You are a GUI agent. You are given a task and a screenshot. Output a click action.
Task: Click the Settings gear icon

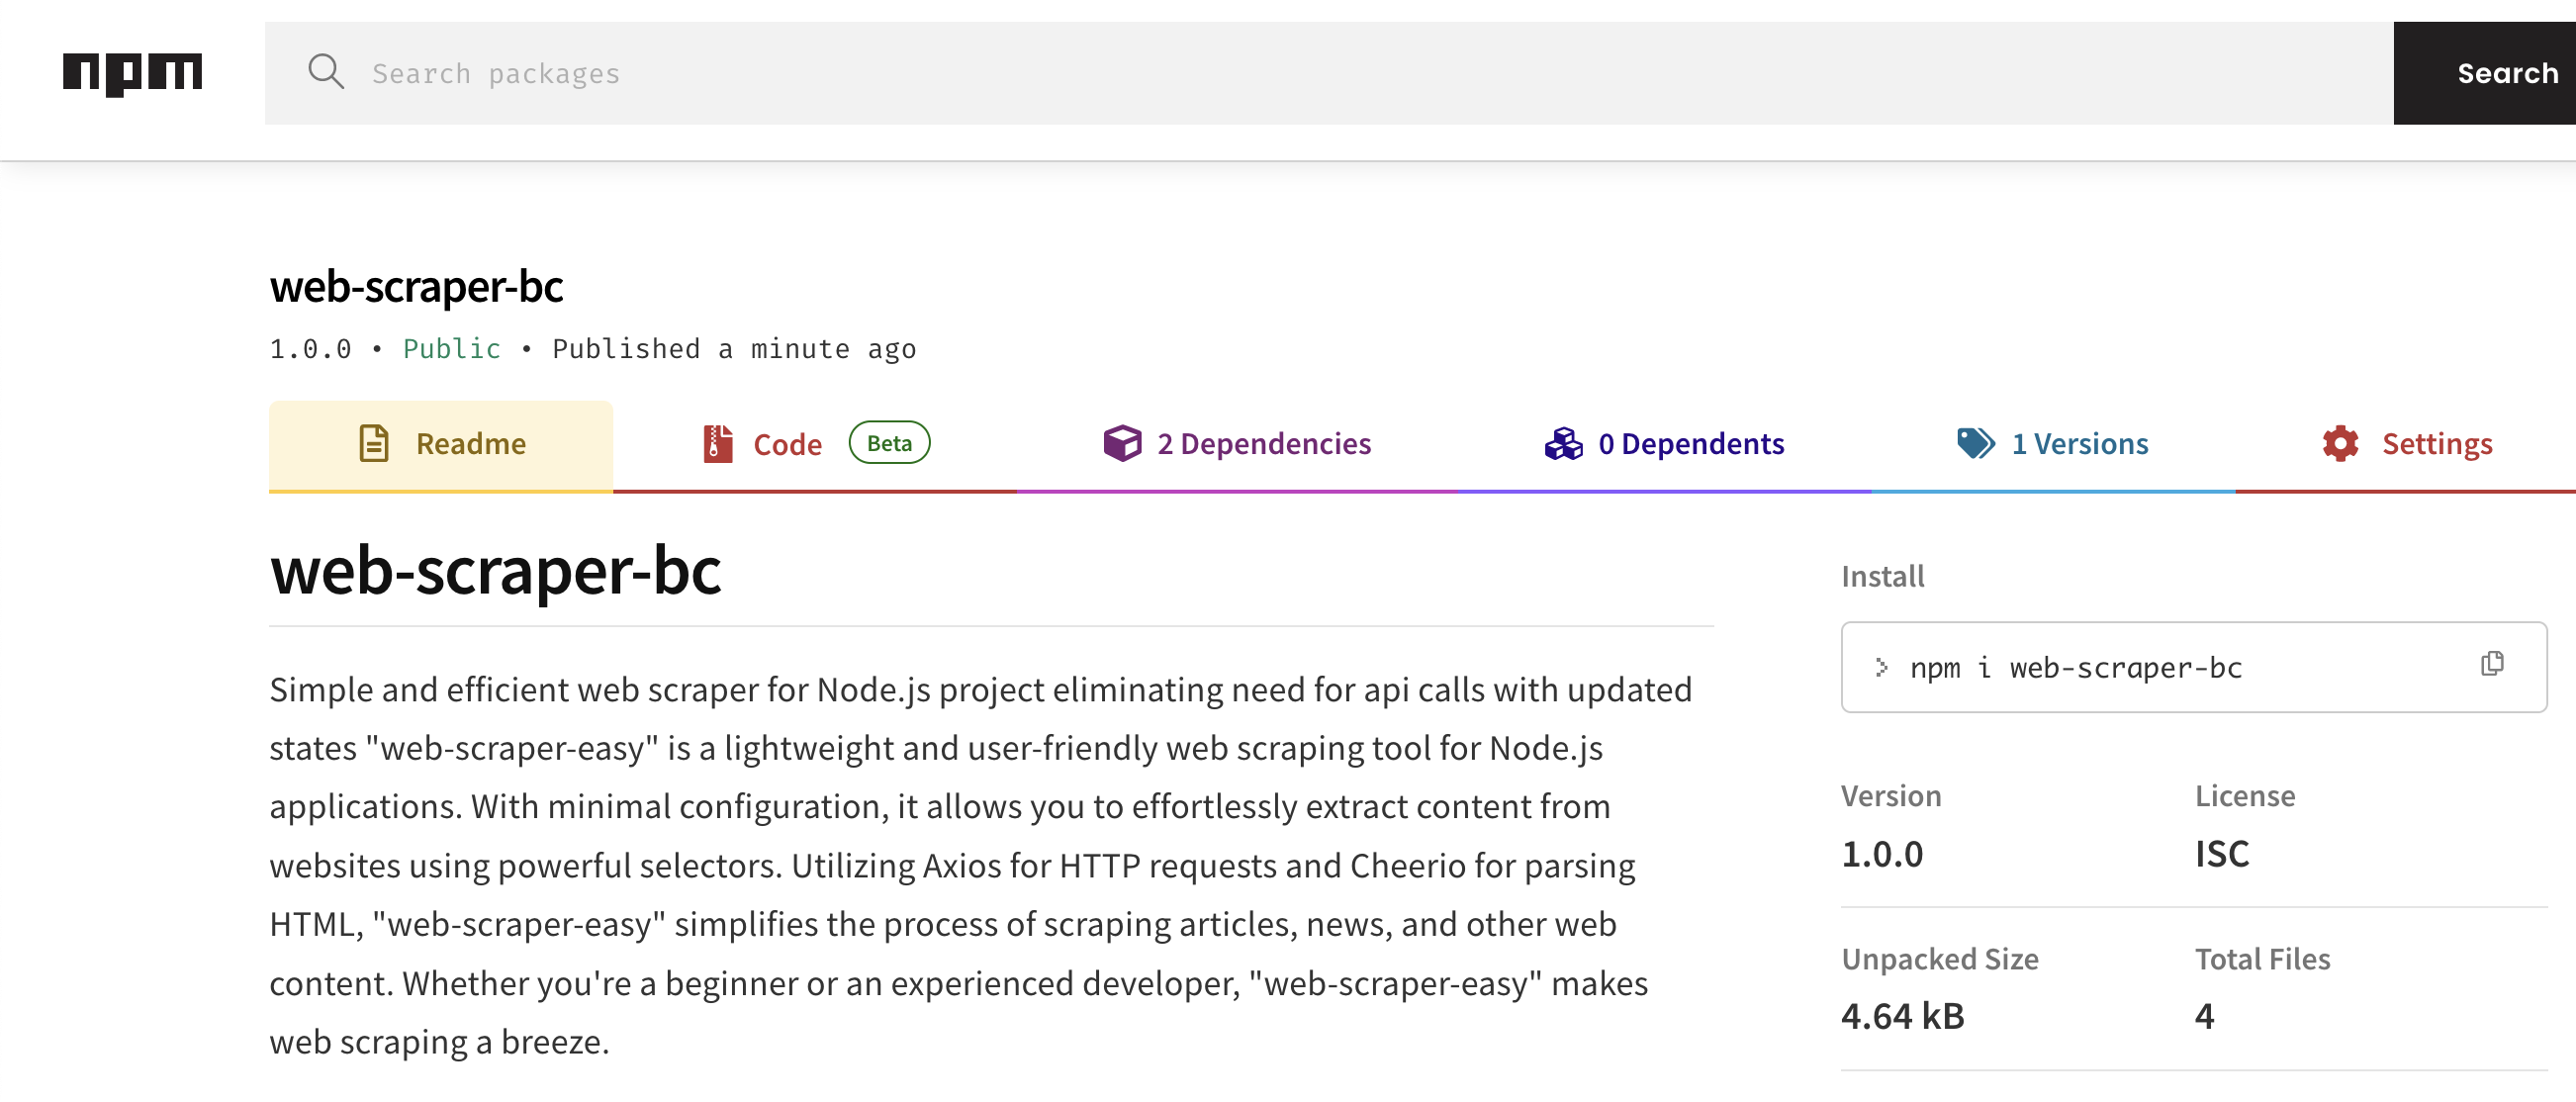(x=2339, y=443)
